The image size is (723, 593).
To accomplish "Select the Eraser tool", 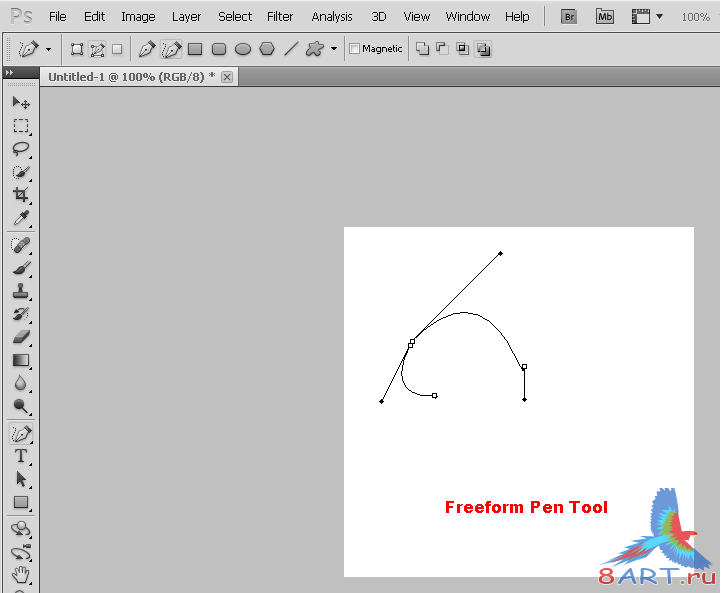I will (x=21, y=337).
